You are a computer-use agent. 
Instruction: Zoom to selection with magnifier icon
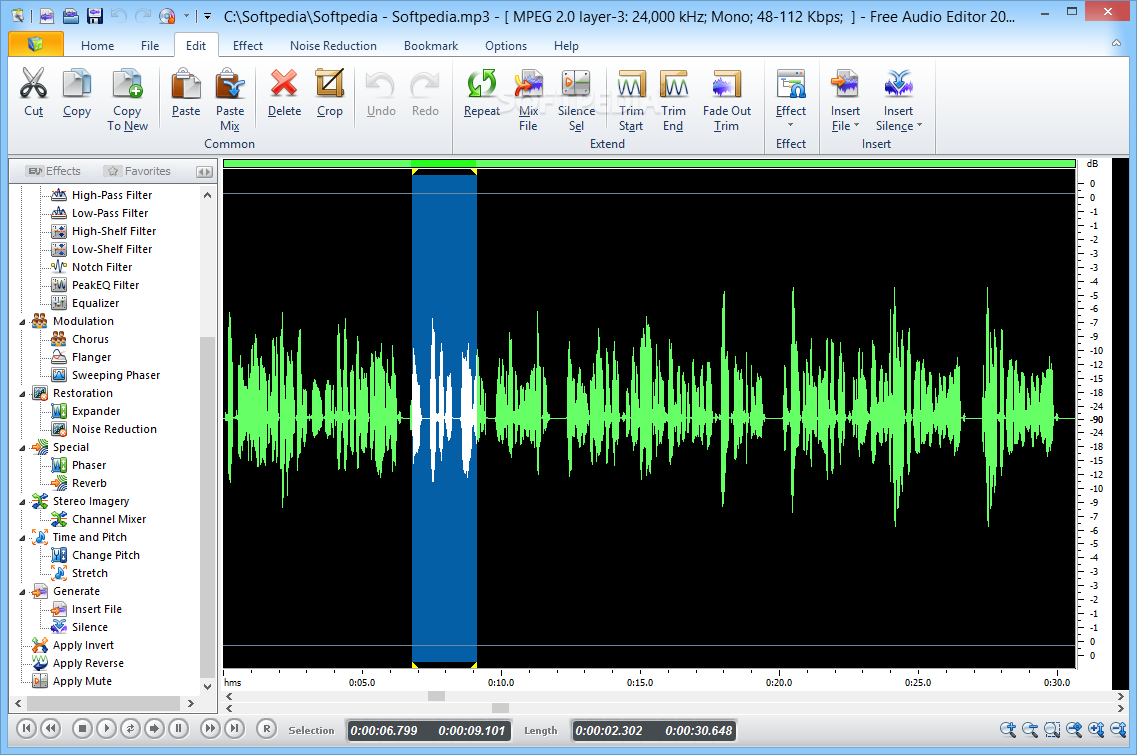[x=1052, y=730]
